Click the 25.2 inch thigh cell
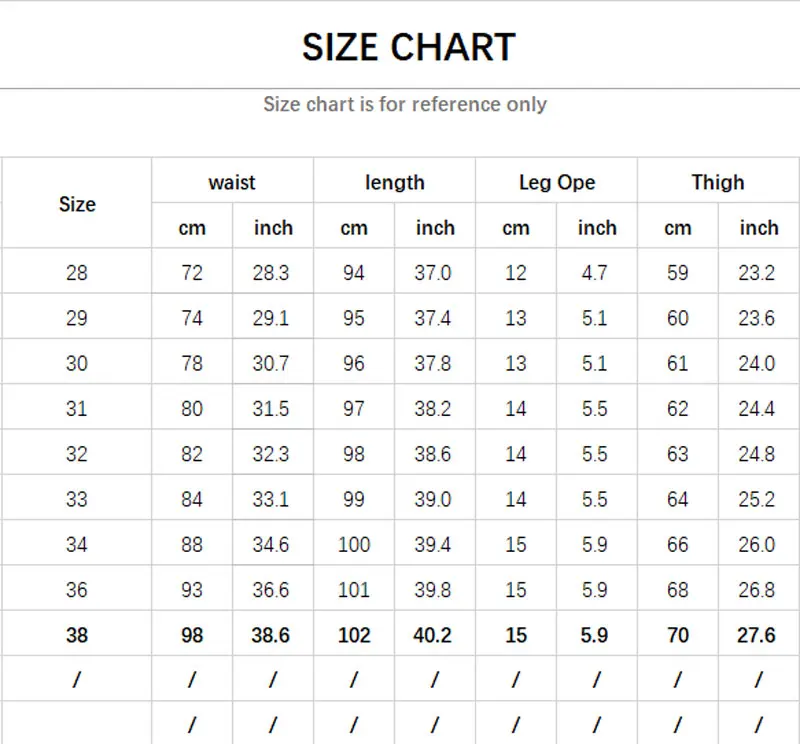Viewport: 800px width, 744px height. click(x=757, y=499)
